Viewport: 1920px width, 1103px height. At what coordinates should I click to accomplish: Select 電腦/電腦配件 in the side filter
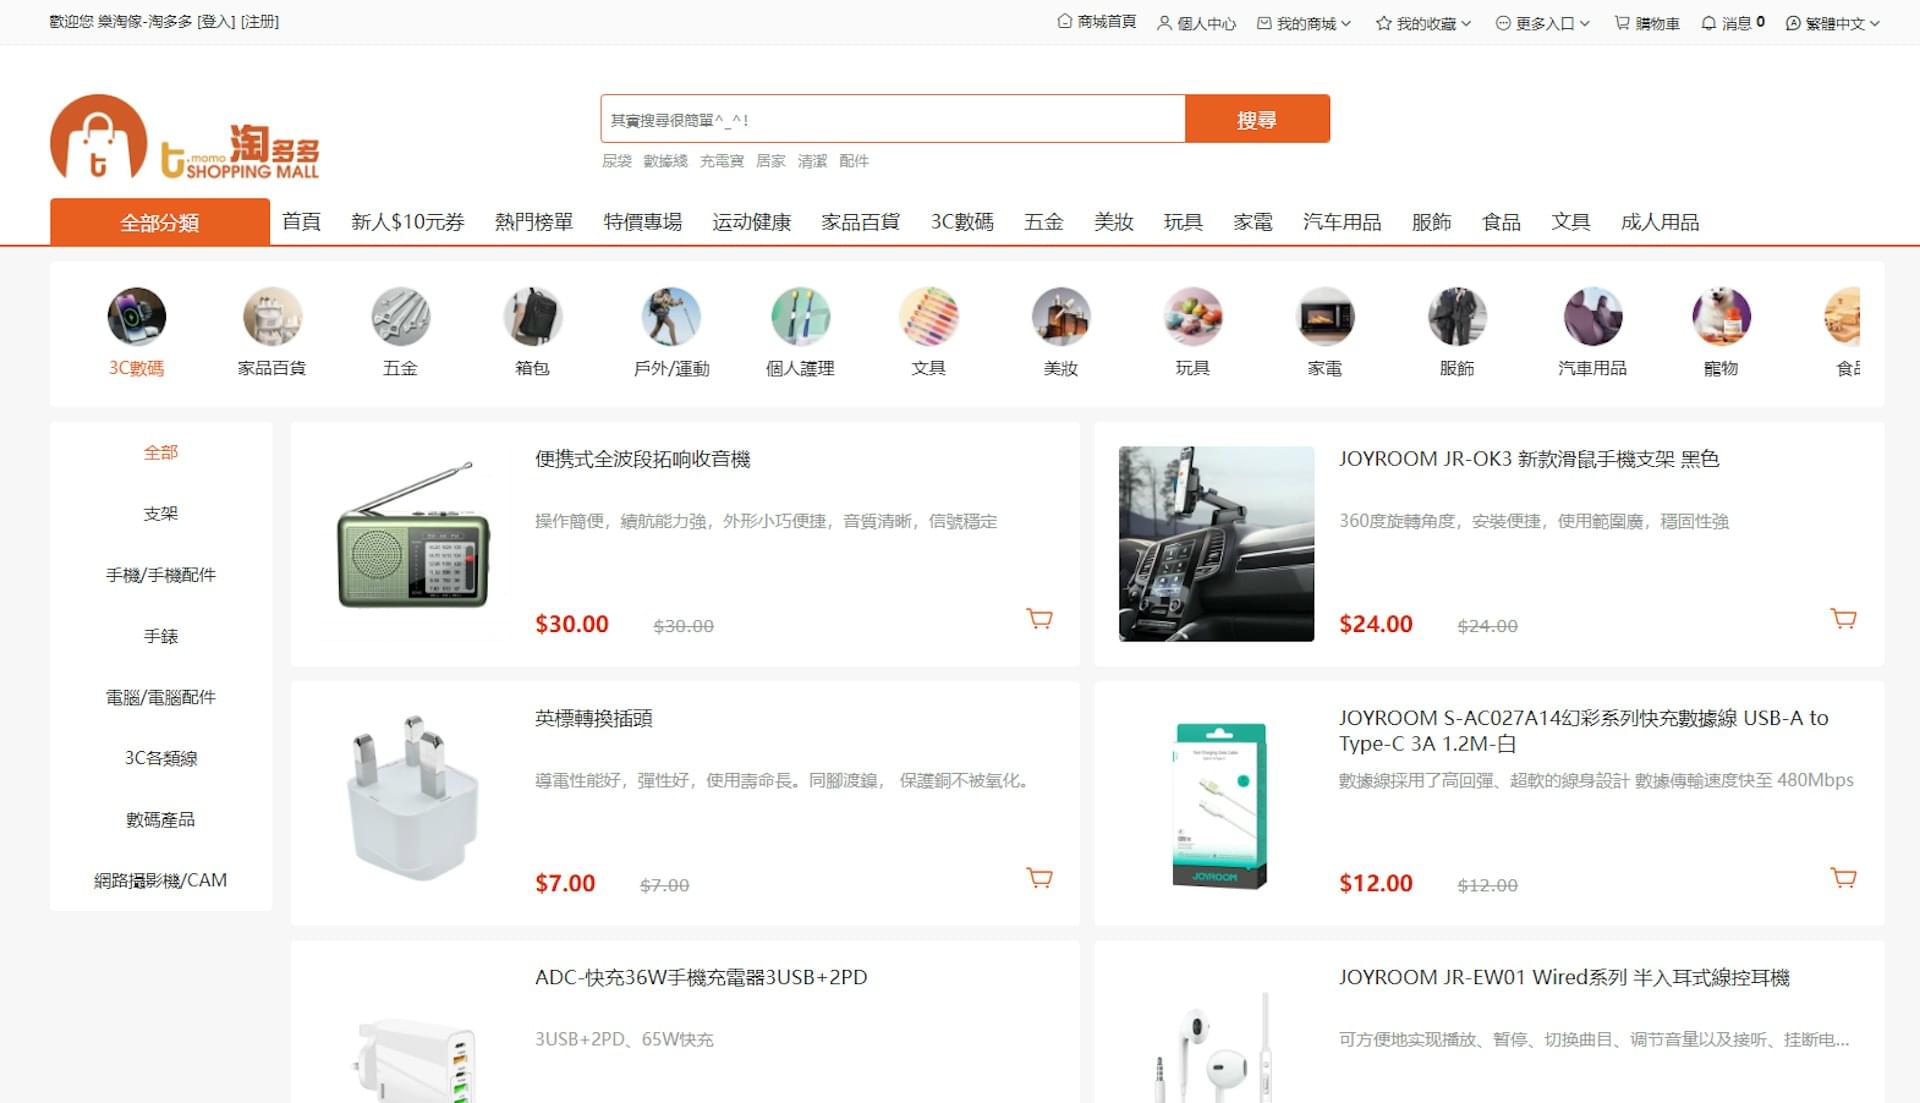point(161,697)
